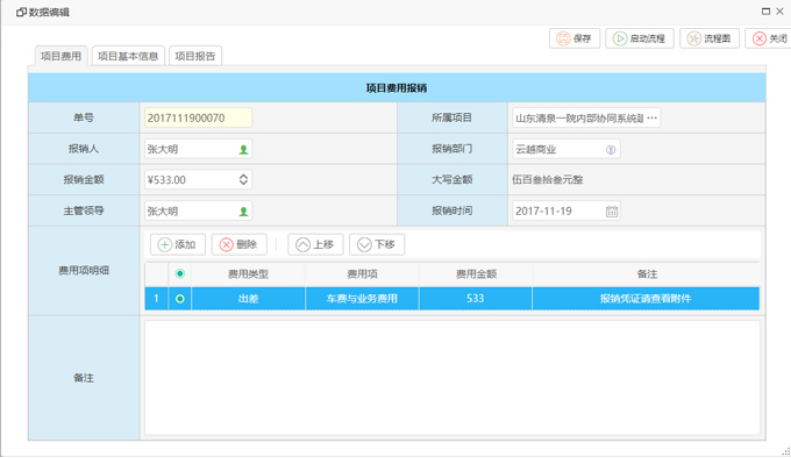Click the 单号 field 2017111900070
The image size is (791, 458).
point(198,118)
